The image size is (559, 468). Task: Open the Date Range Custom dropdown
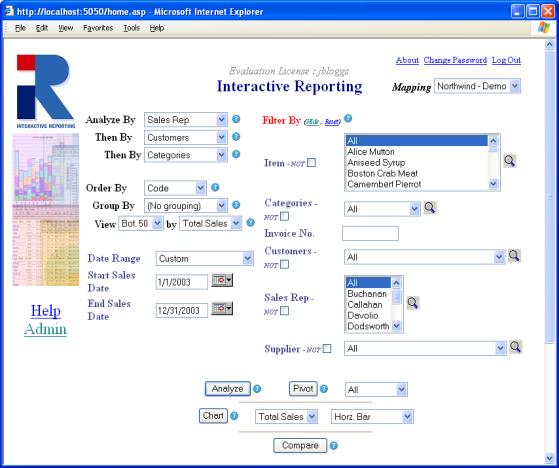click(205, 259)
